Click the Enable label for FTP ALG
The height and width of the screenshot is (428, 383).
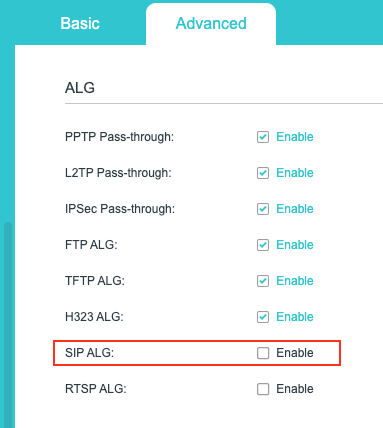tap(295, 245)
